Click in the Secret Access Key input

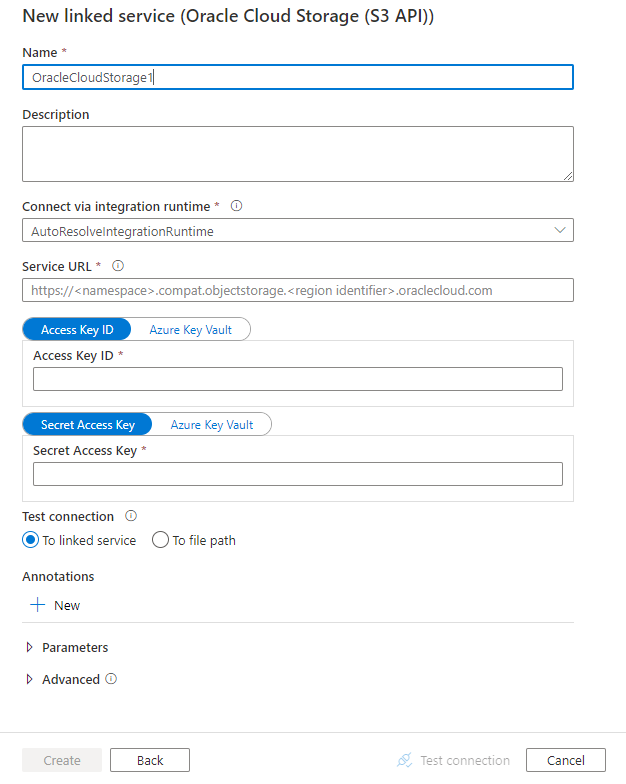[298, 474]
